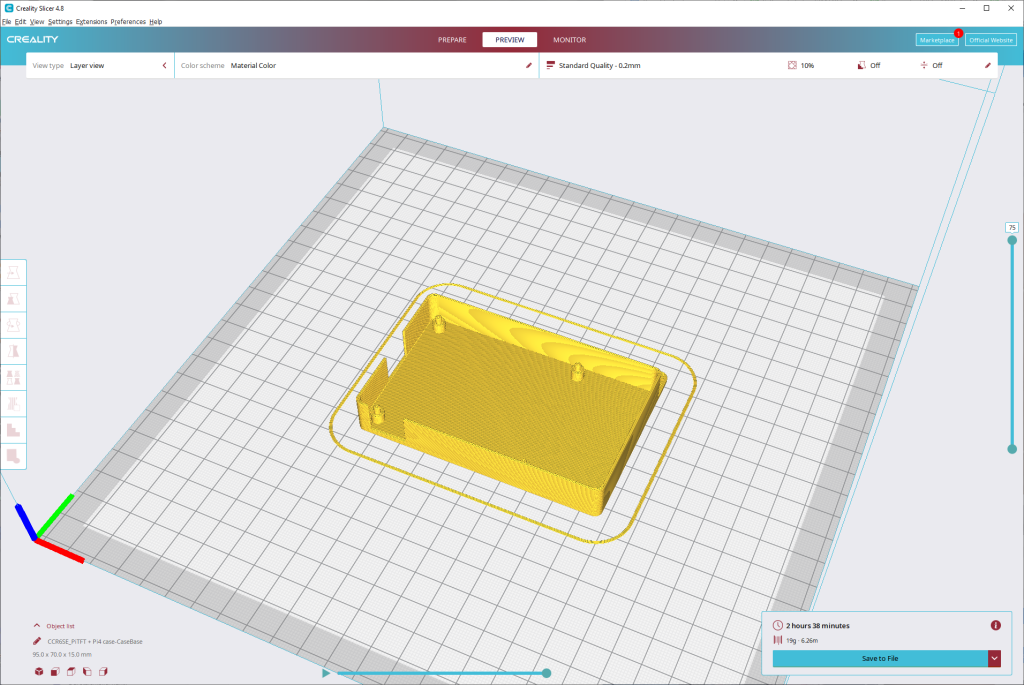Open the Material Color scheme dropdown

click(x=357, y=65)
